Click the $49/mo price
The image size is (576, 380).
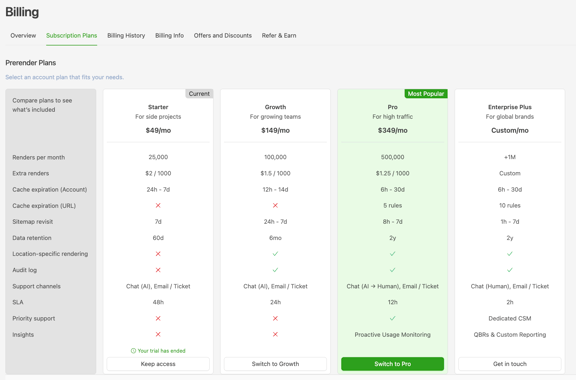[158, 130]
